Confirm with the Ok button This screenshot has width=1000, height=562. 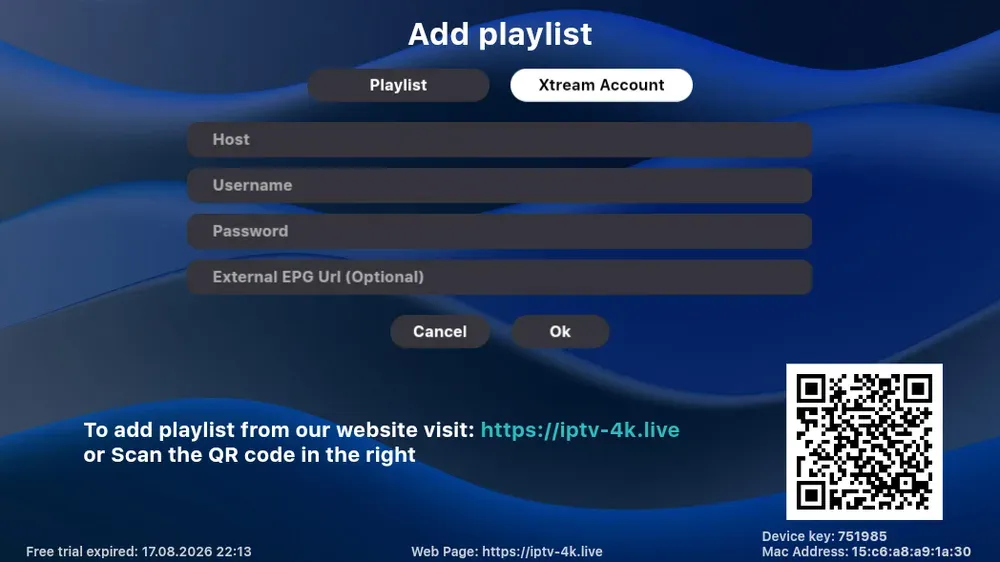click(x=560, y=331)
